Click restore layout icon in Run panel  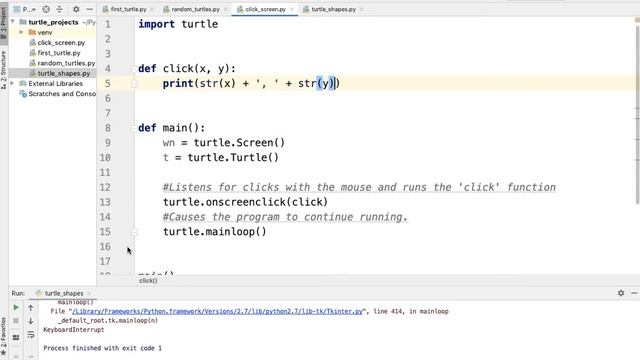pos(16,337)
